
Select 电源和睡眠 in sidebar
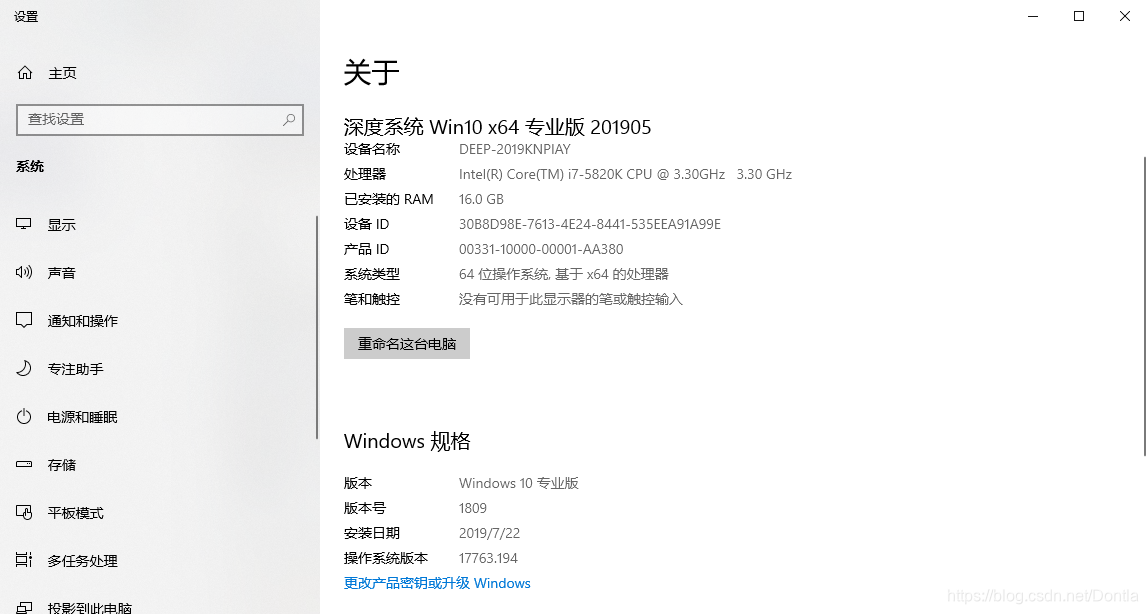pos(83,416)
